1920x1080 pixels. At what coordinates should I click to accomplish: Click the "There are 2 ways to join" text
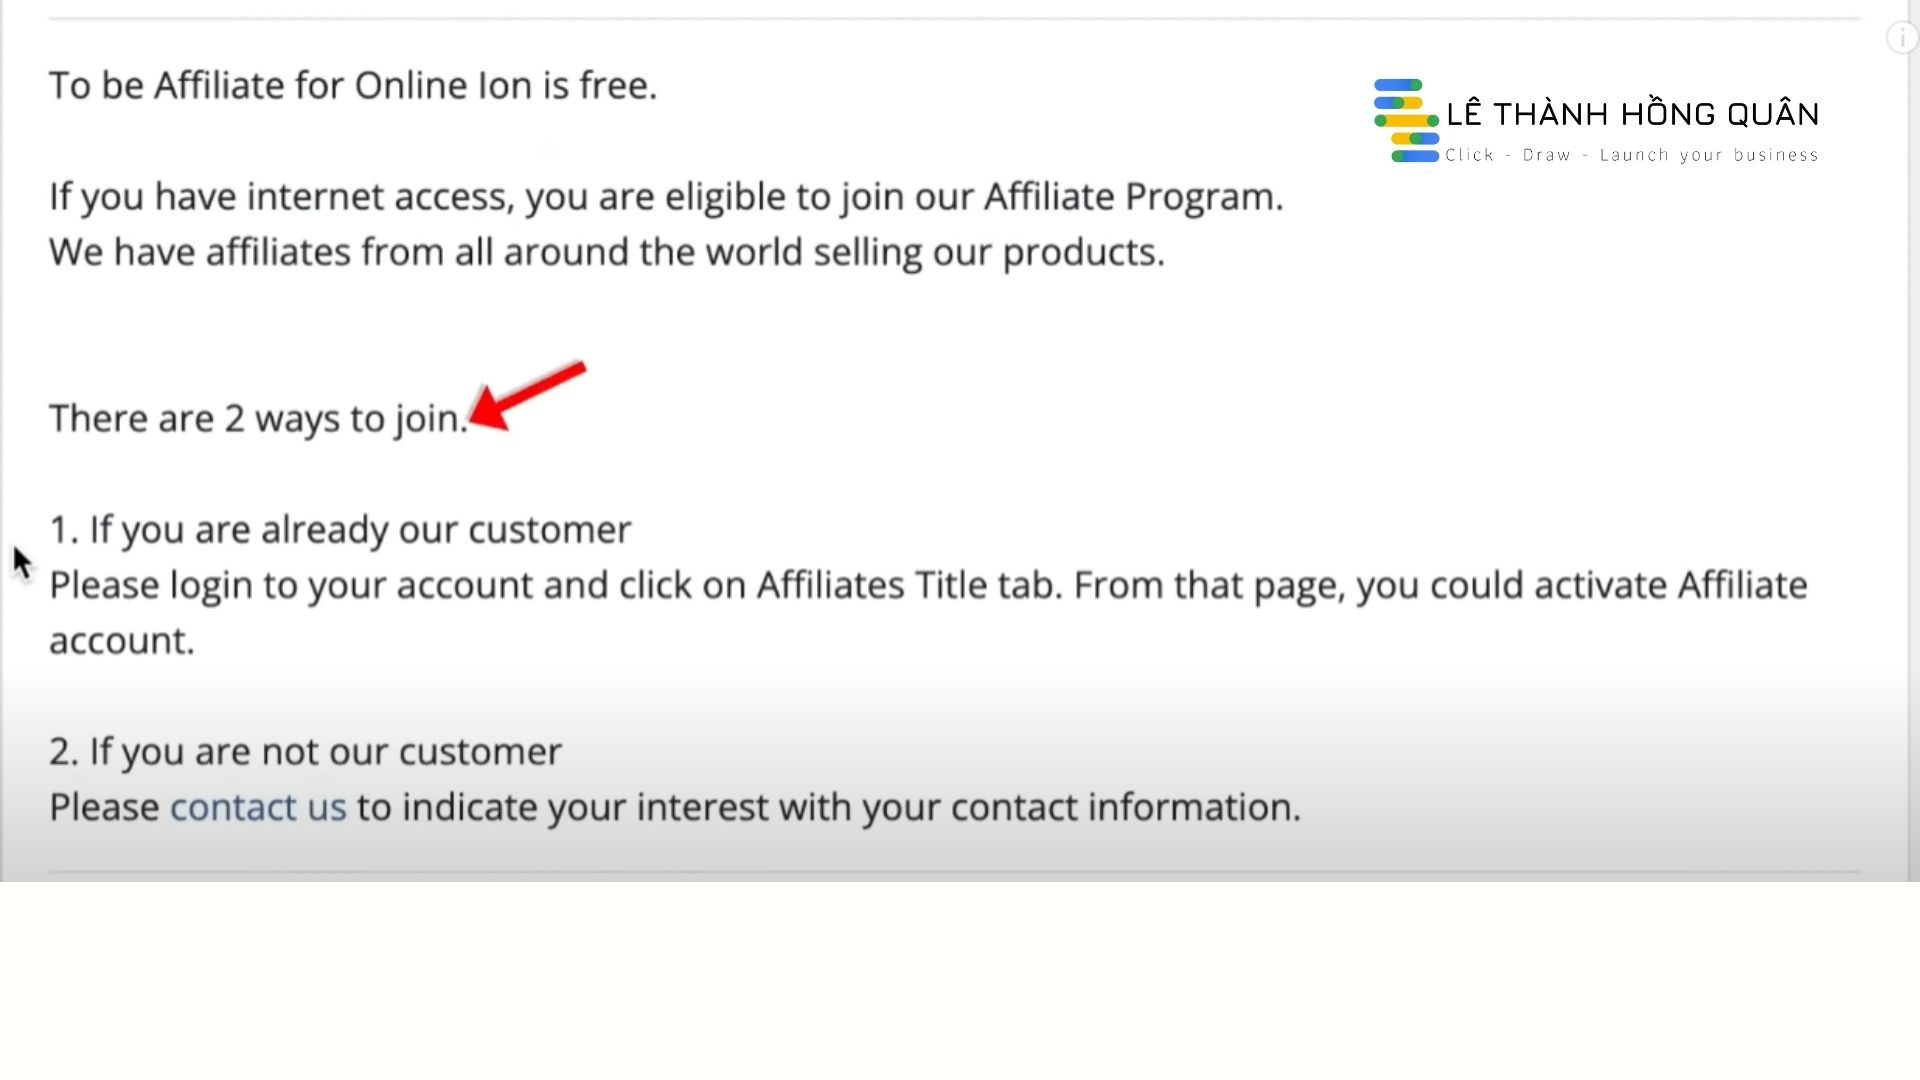(258, 418)
